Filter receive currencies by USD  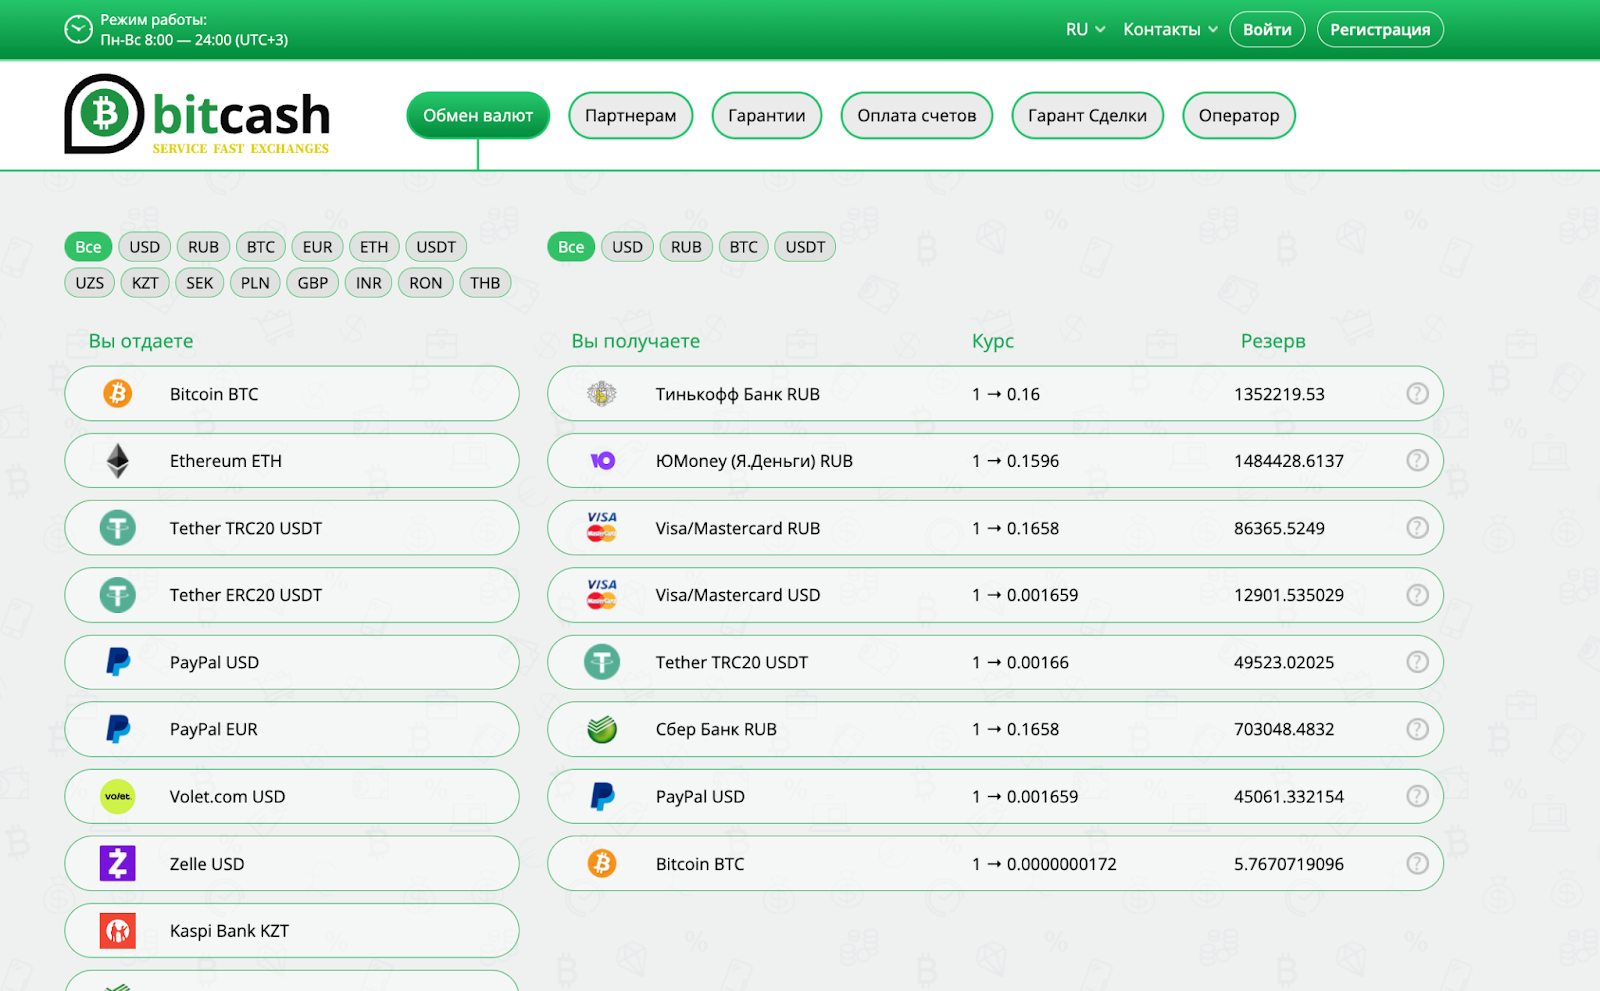click(627, 247)
